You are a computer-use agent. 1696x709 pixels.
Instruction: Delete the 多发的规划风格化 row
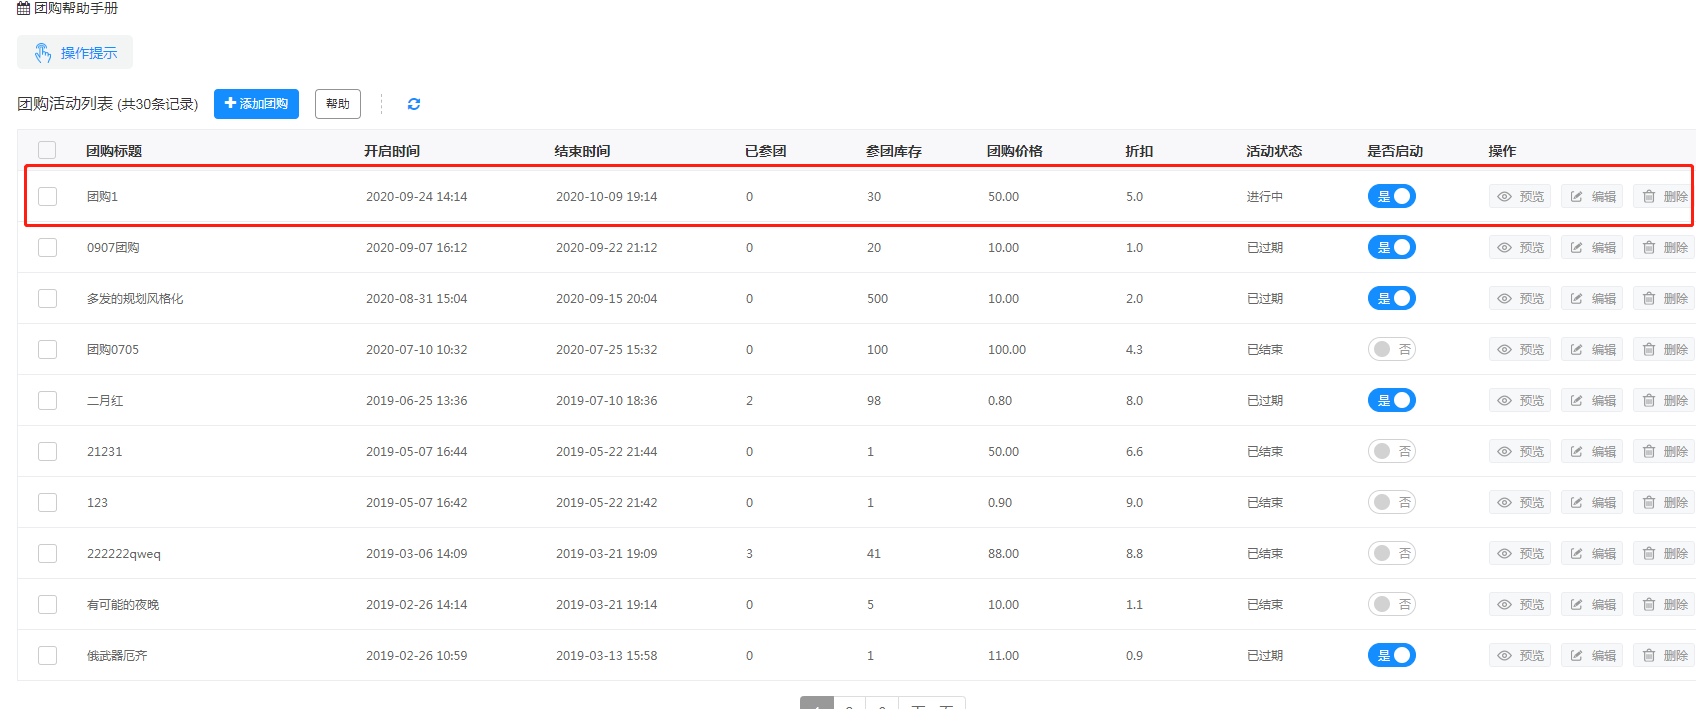[x=1664, y=299]
